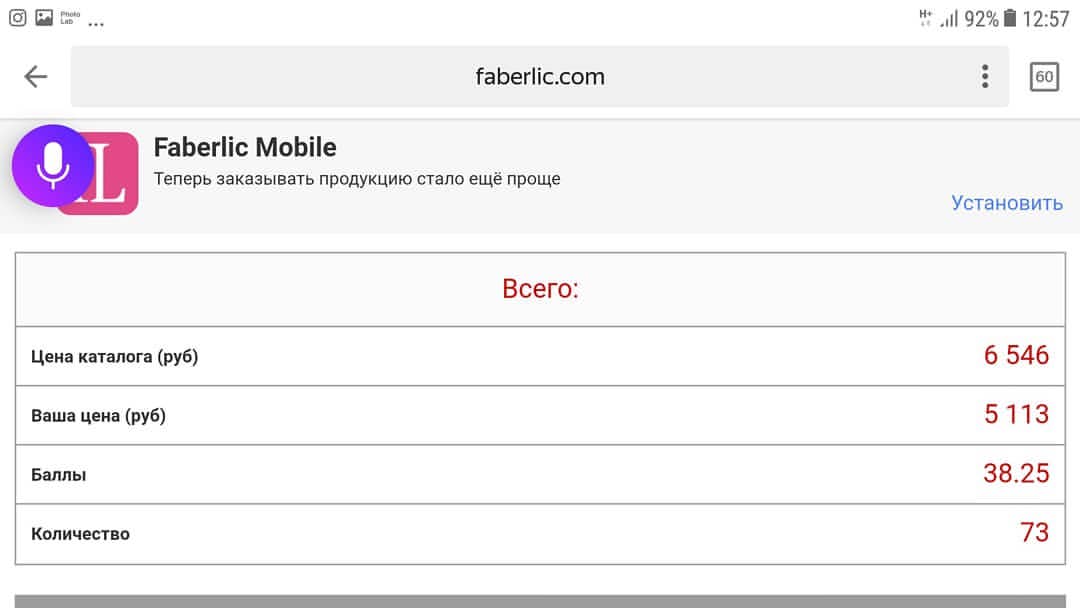Click the faberlic.com address bar
The height and width of the screenshot is (608, 1080).
pos(540,76)
